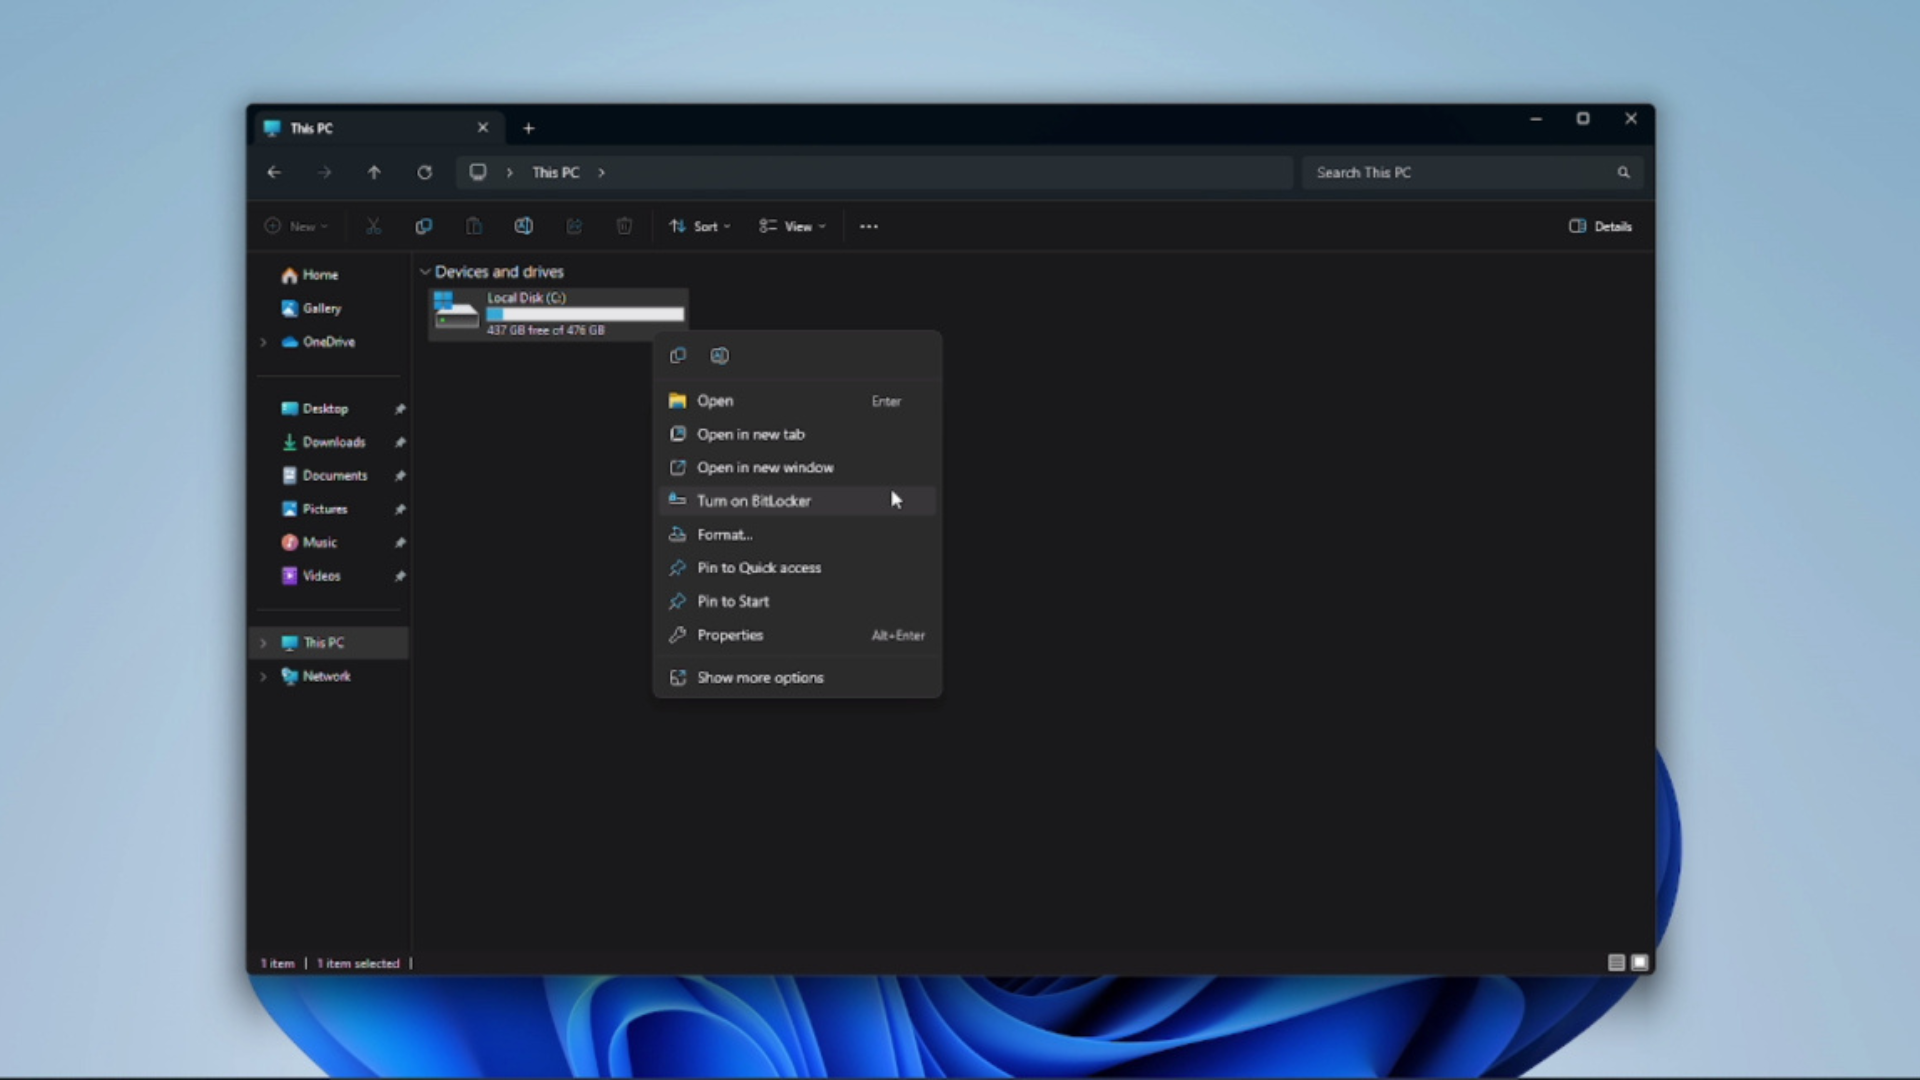The image size is (1920, 1080).
Task: Select the Cut icon in the toolbar
Action: pos(374,226)
